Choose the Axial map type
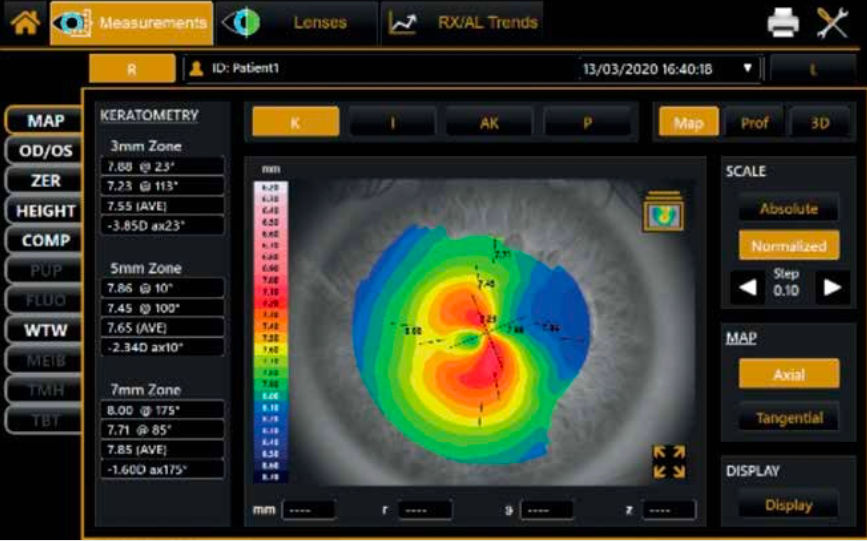The width and height of the screenshot is (867, 541). 789,373
